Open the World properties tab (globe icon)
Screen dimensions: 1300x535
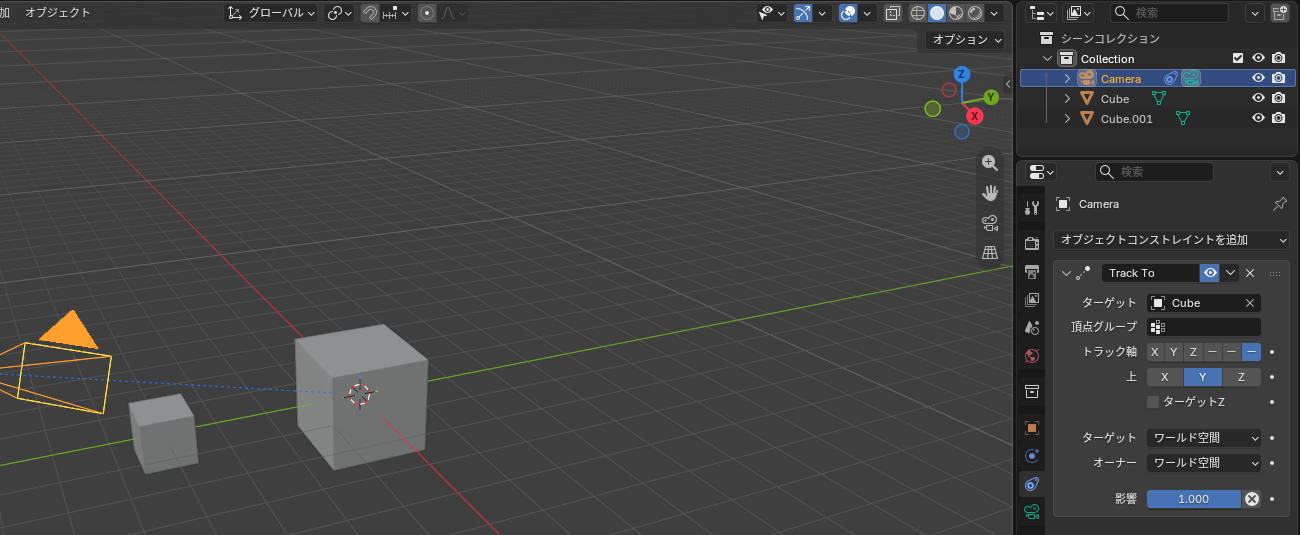1032,355
